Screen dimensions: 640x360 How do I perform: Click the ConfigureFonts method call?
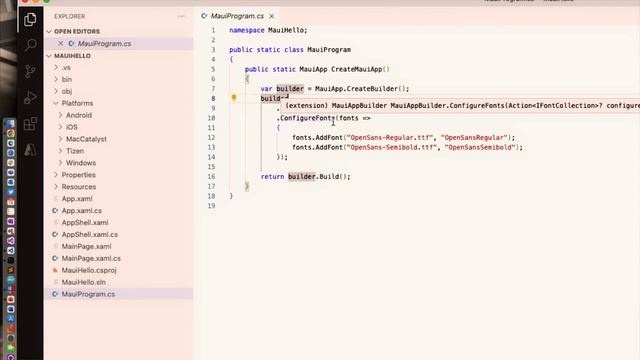pyautogui.click(x=307, y=118)
